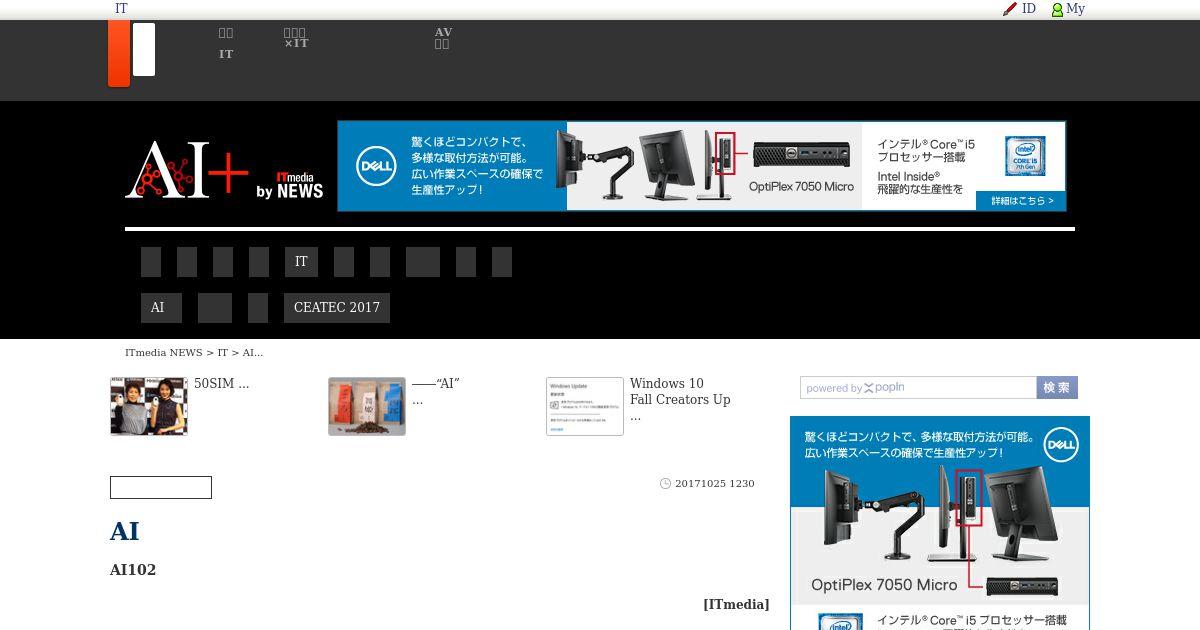Open the coffee bags article thumbnail
This screenshot has width=1200, height=630.
pyautogui.click(x=367, y=406)
